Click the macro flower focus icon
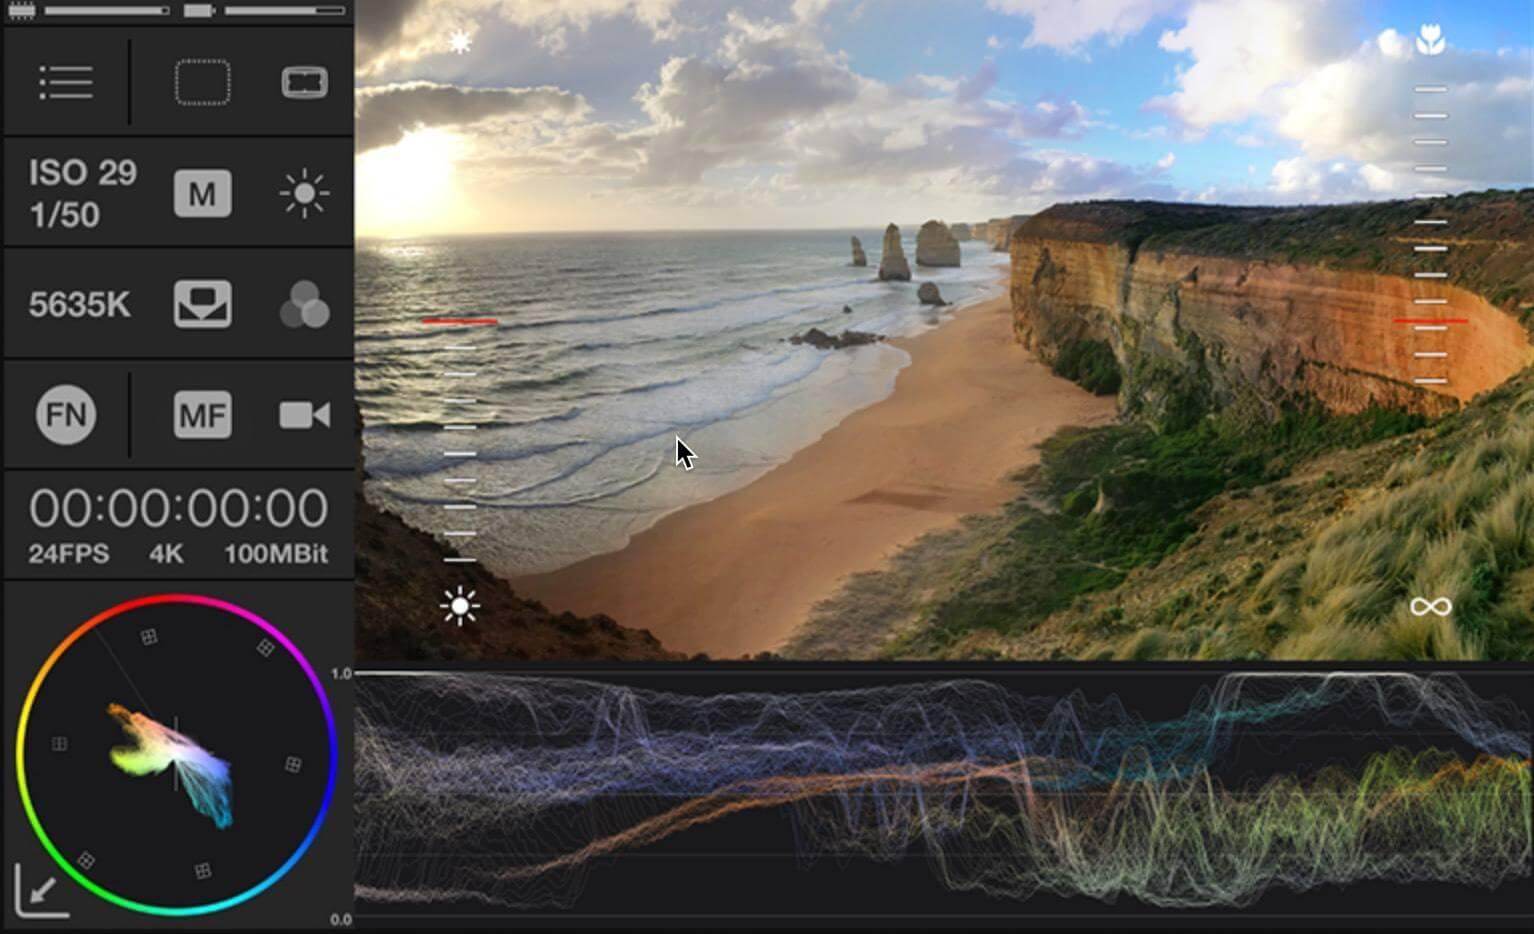Screen dimensions: 1534x934 point(1430,41)
